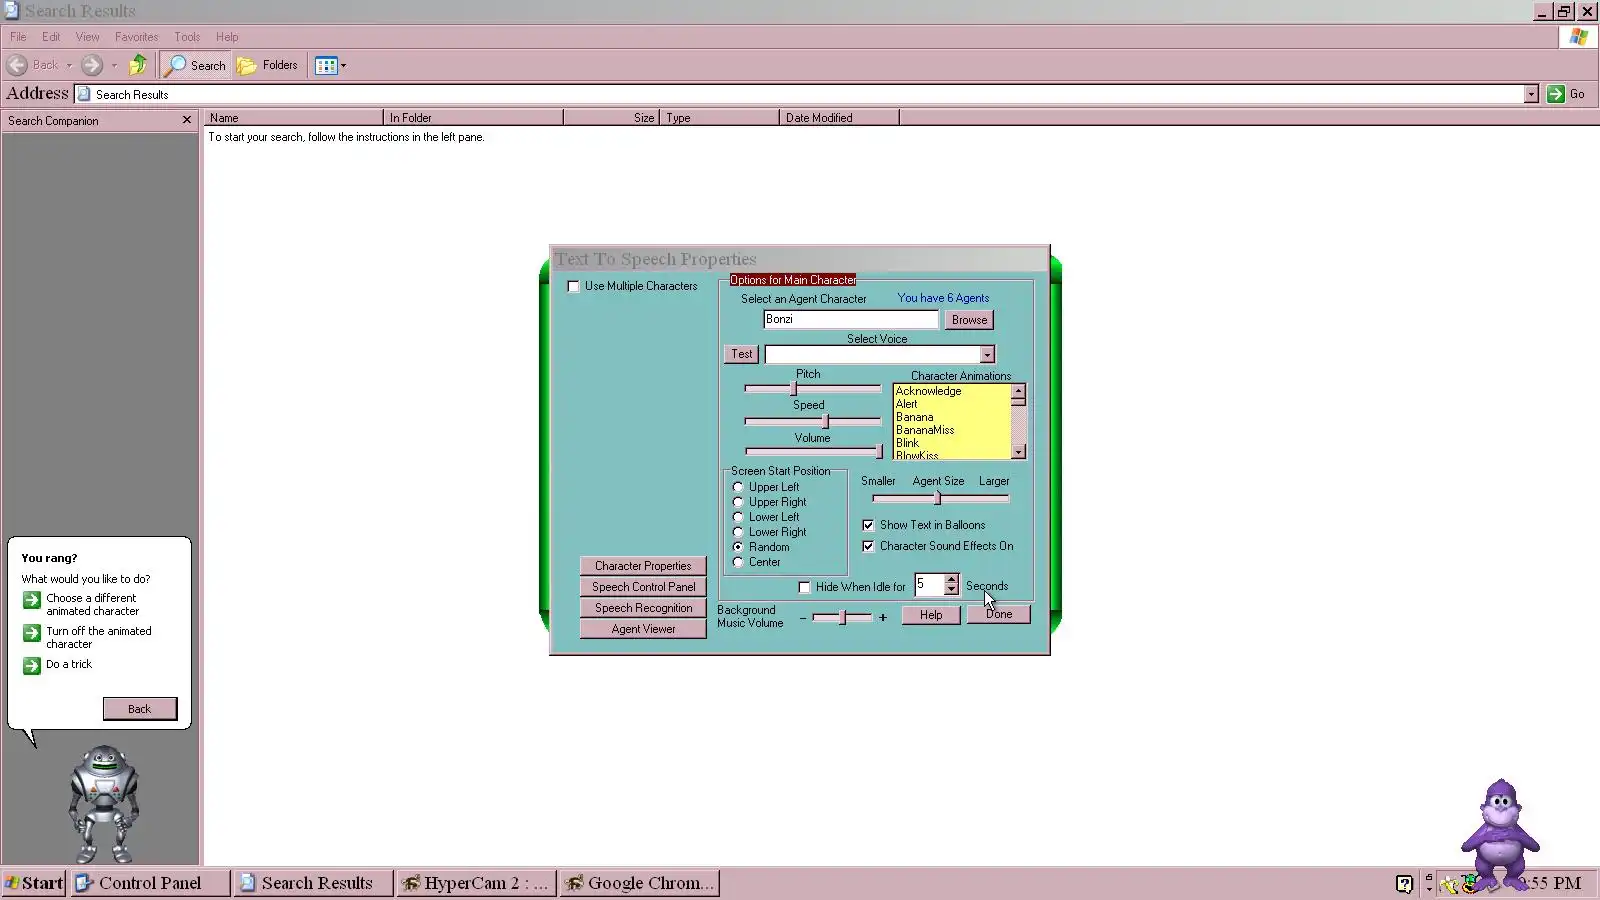Toggle Character Sound Effects On checkbox
This screenshot has height=900, width=1600.
pyautogui.click(x=868, y=546)
